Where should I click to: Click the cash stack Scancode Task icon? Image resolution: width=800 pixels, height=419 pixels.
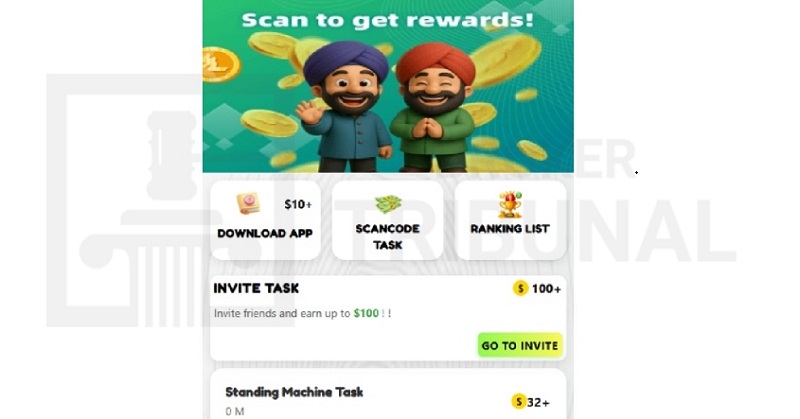pos(388,204)
